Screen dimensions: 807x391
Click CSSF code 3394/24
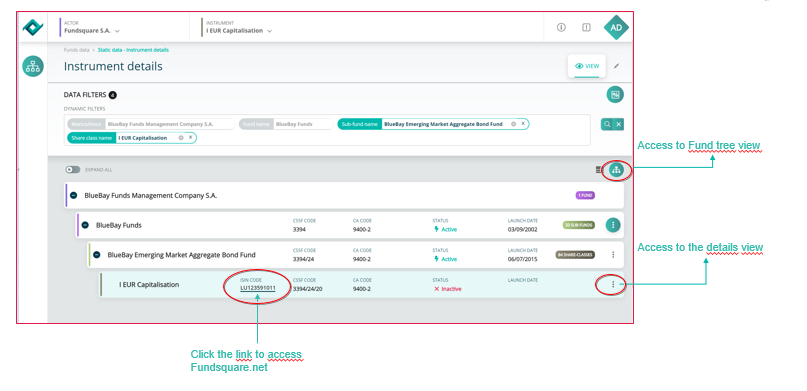tap(304, 259)
